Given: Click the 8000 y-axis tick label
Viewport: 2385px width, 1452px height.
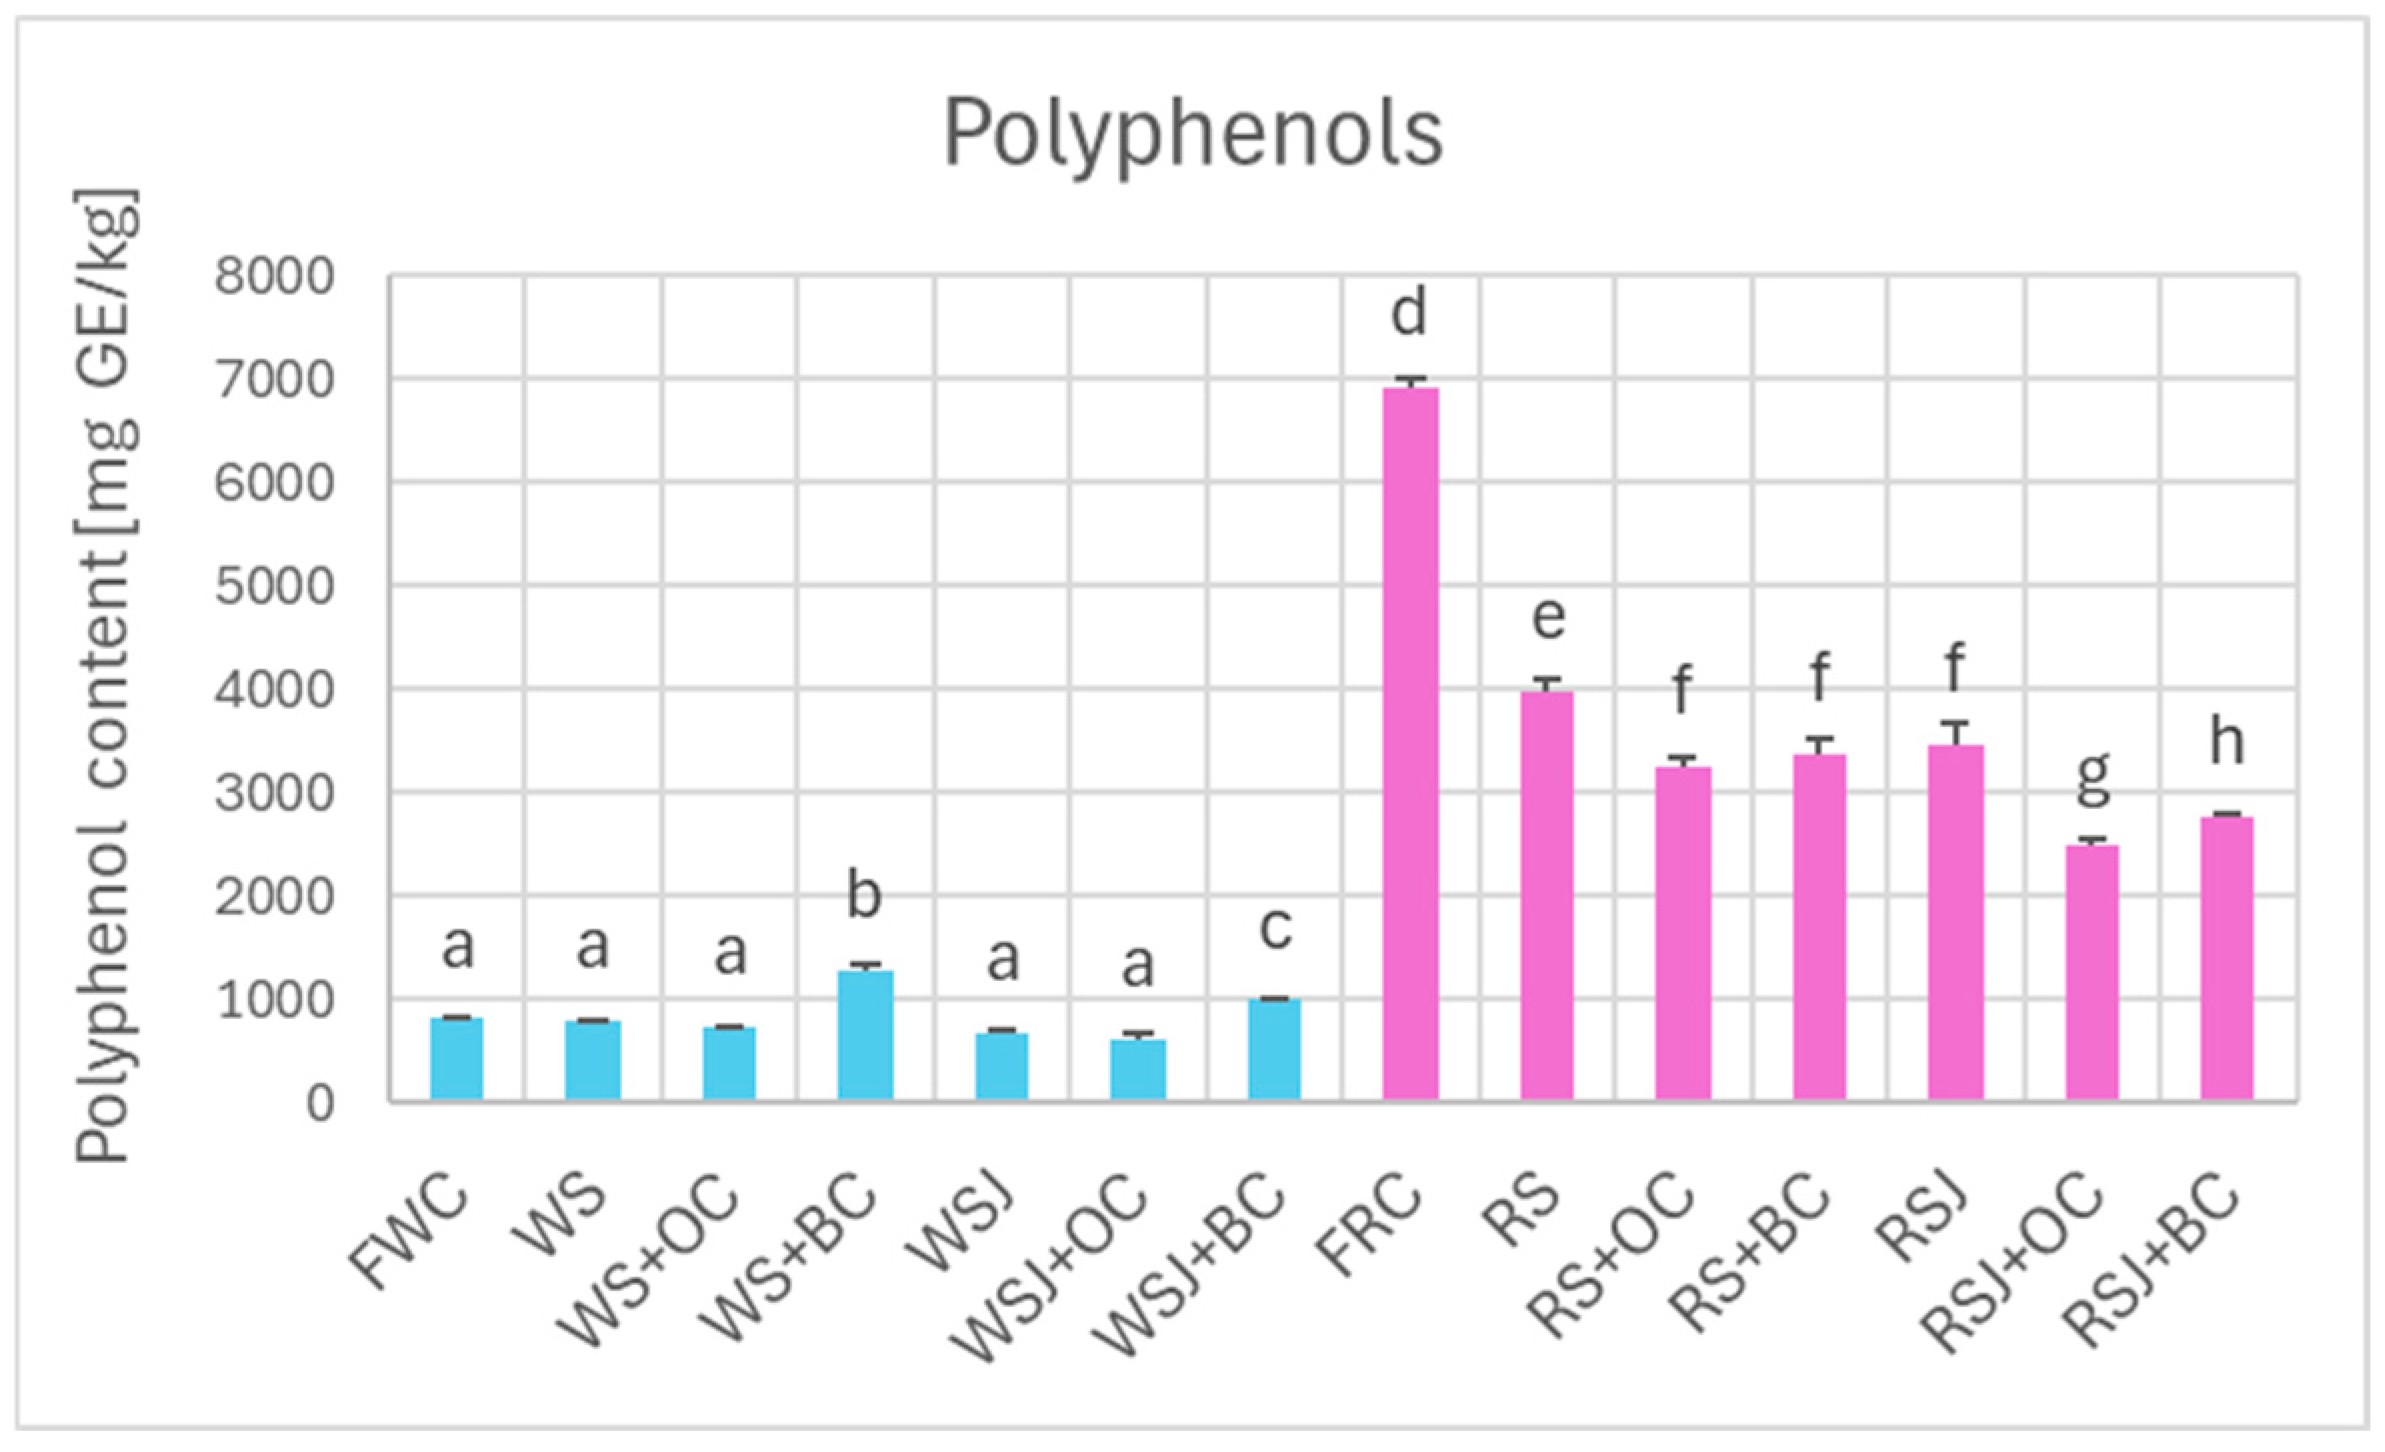Looking at the screenshot, I should coord(274,277).
